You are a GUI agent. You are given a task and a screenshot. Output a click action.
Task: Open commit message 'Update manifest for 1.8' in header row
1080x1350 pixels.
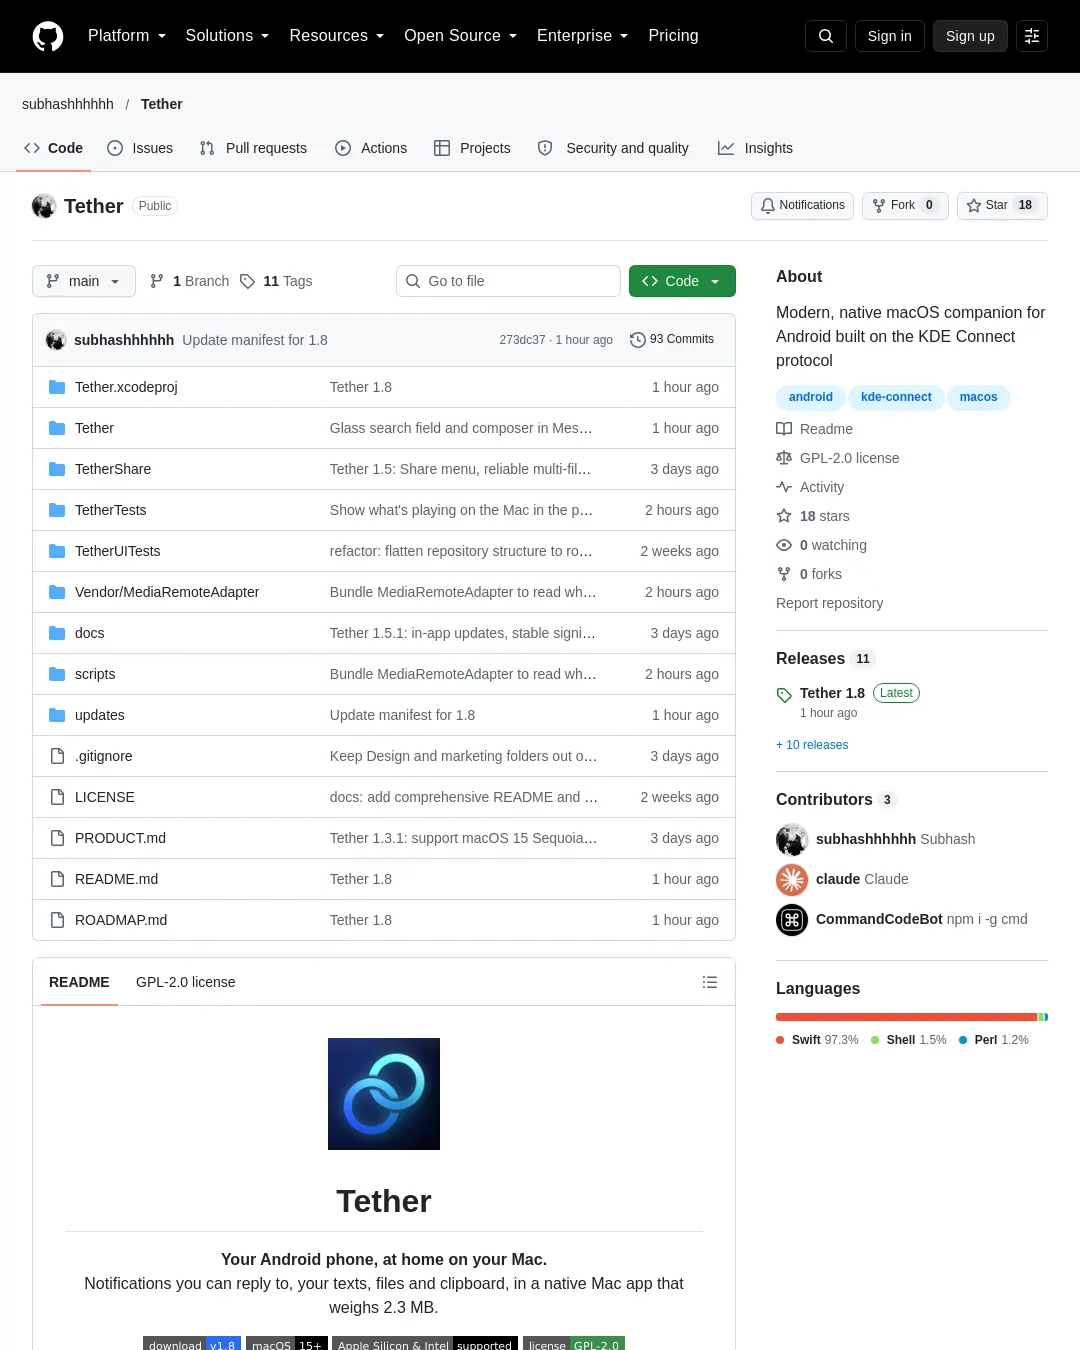coord(255,340)
